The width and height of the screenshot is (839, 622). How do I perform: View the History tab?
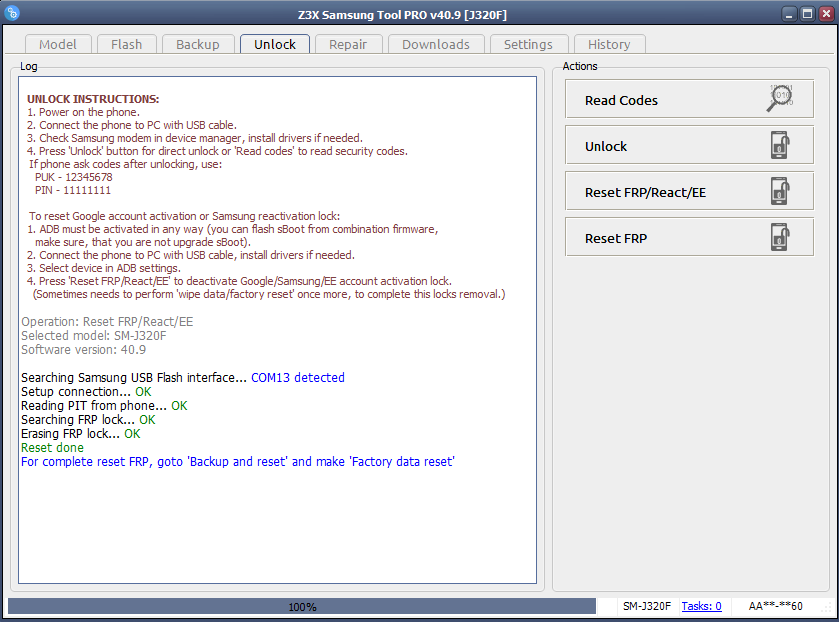point(609,44)
